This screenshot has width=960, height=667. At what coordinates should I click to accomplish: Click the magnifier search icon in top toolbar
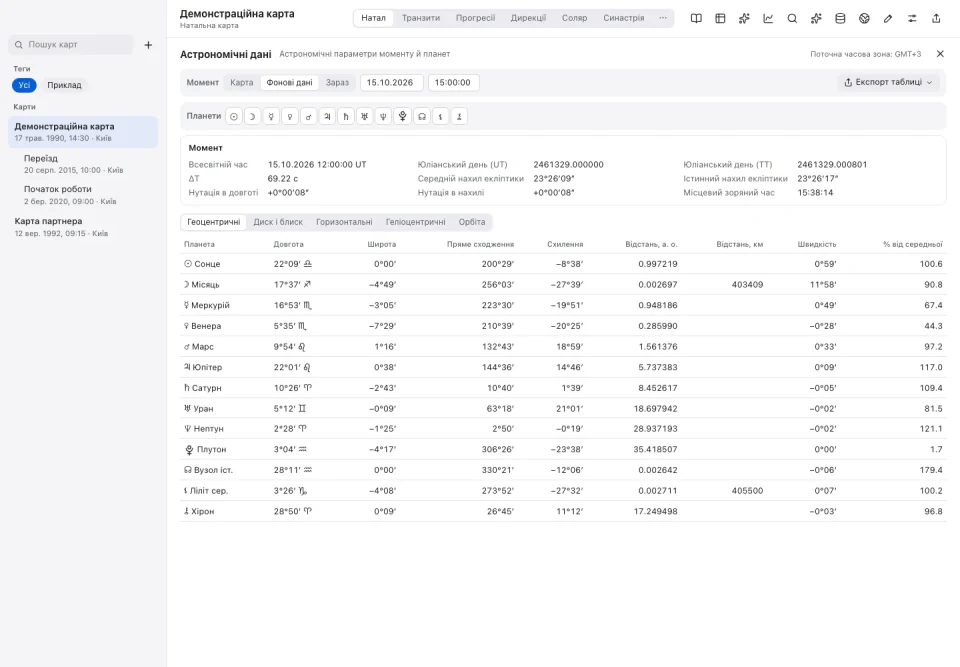tap(792, 18)
